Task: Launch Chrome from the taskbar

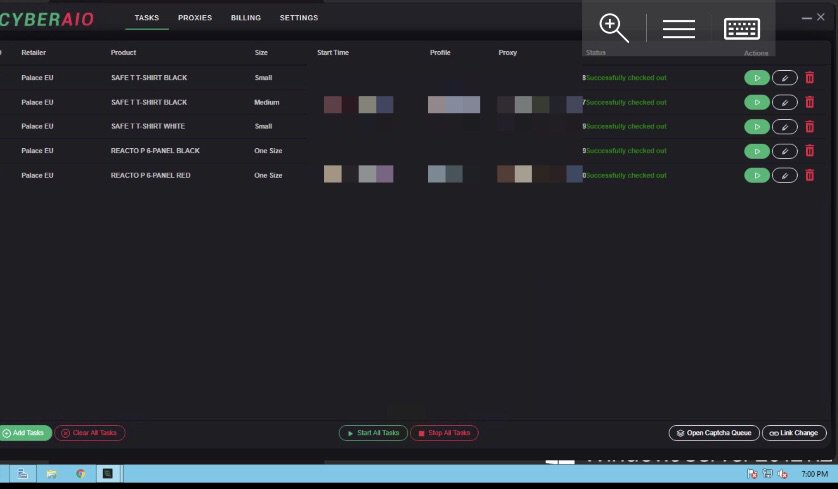Action: (80, 474)
